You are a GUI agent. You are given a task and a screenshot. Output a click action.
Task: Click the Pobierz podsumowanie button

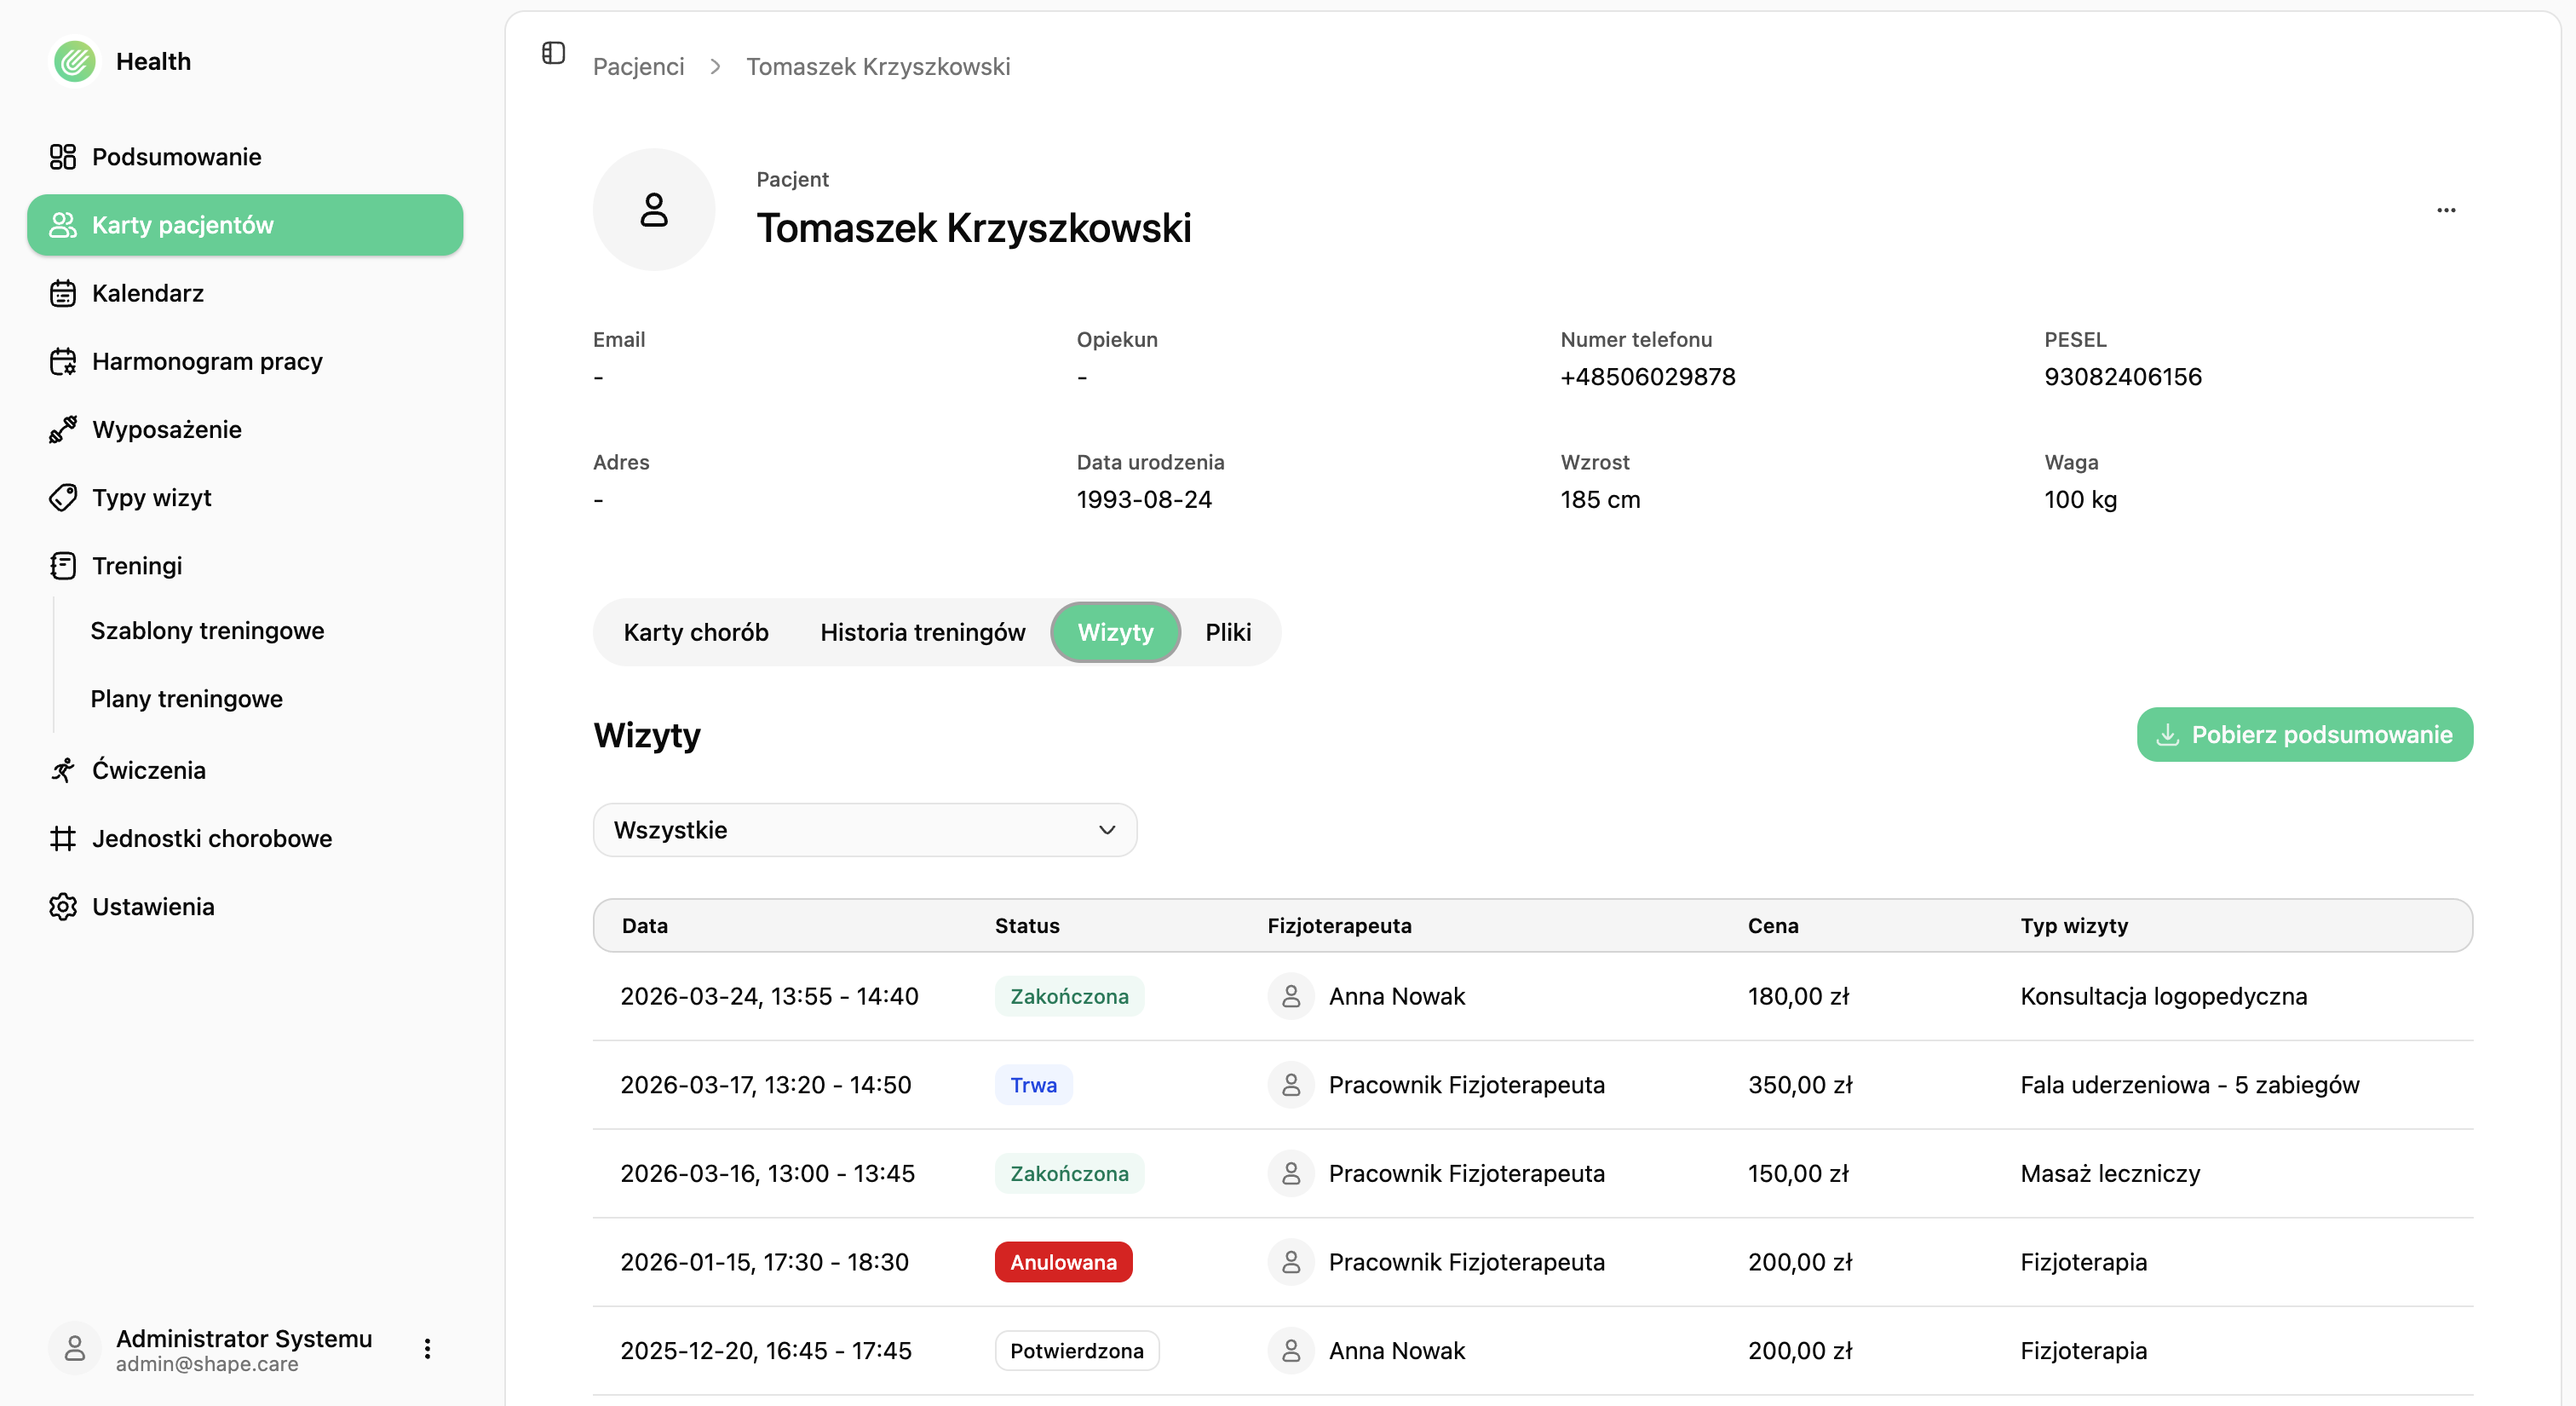2305,734
